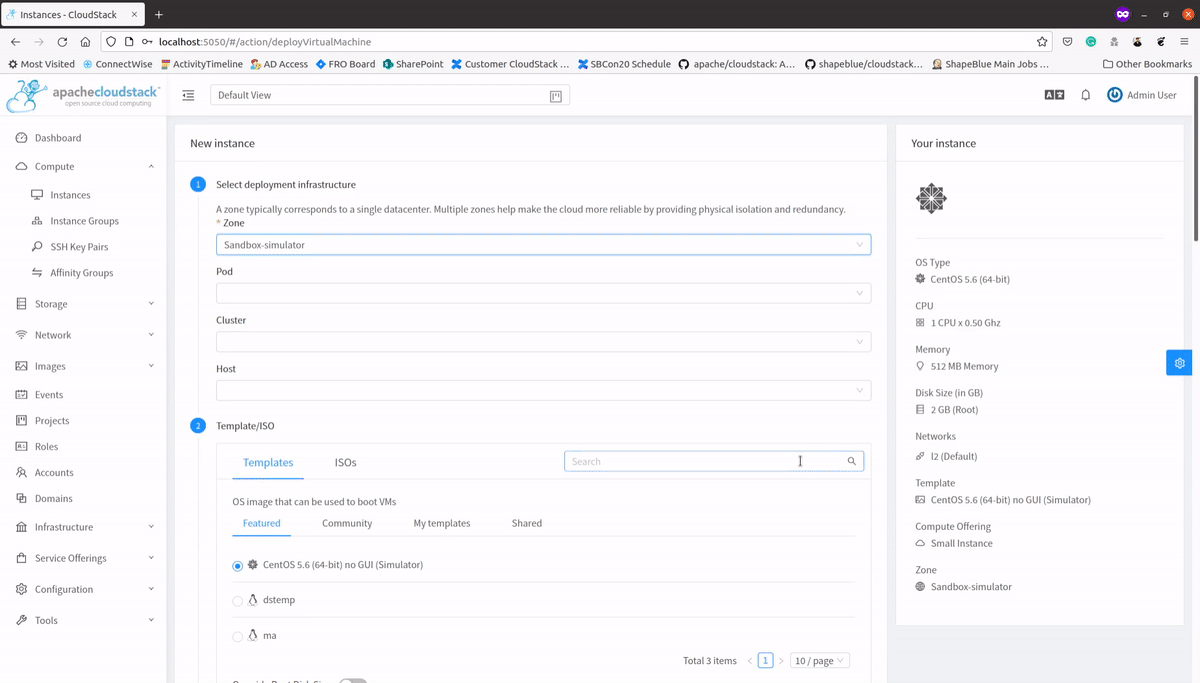Click the Accounts people icon
The width and height of the screenshot is (1200, 683).
[x=22, y=473]
